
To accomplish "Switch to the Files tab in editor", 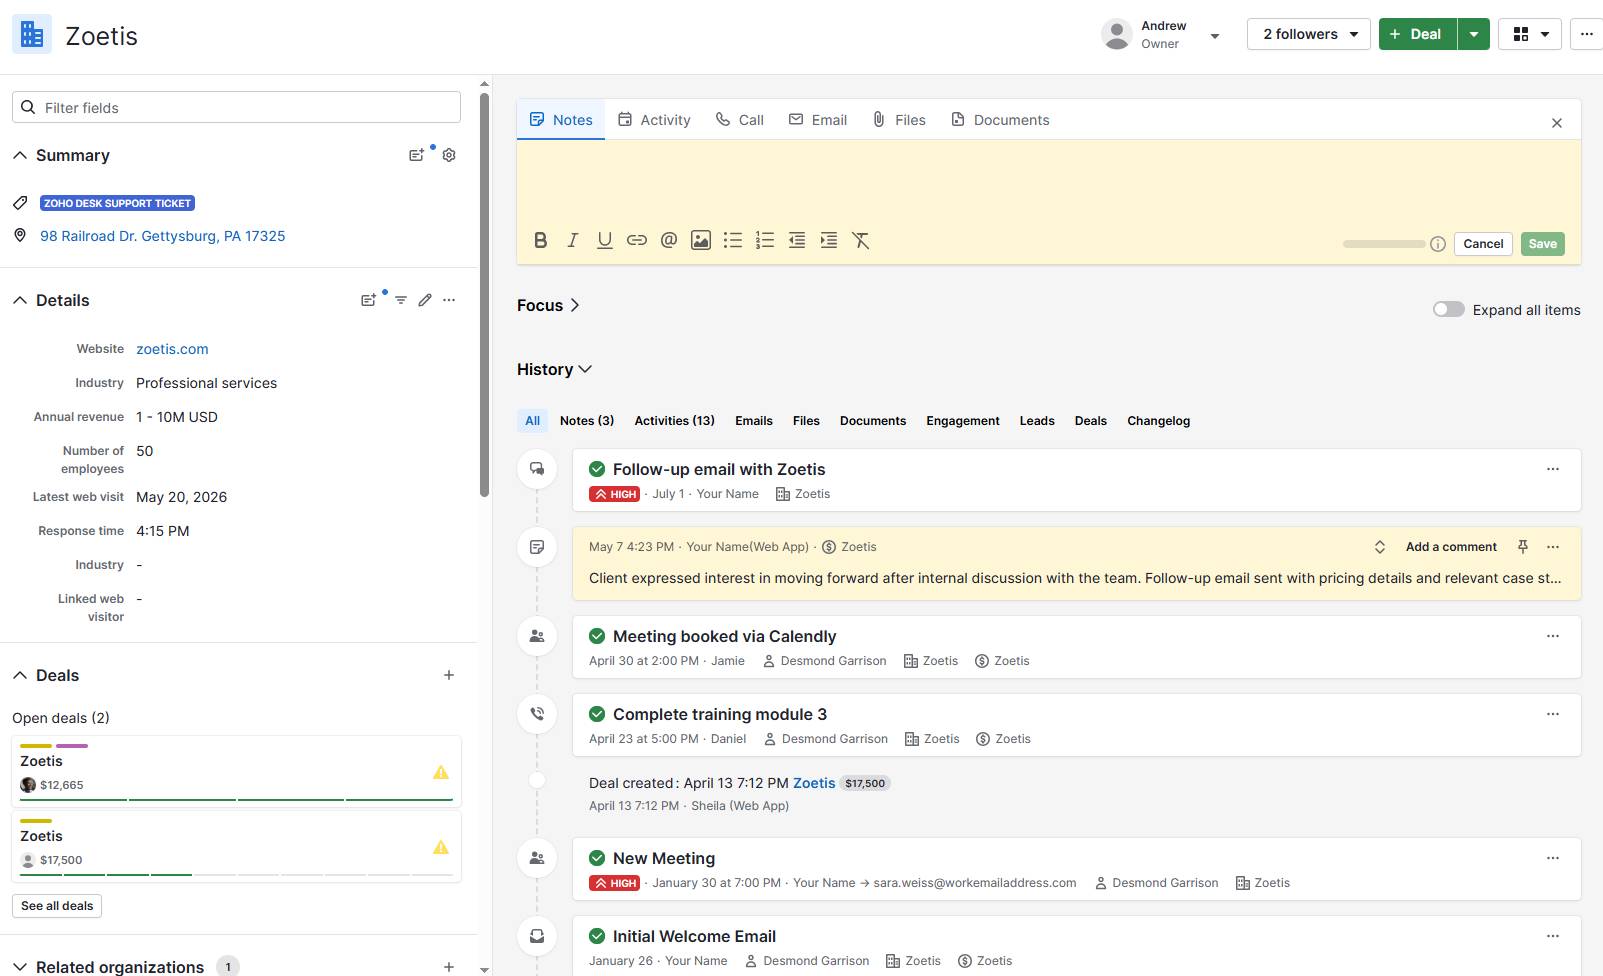I will (x=899, y=120).
